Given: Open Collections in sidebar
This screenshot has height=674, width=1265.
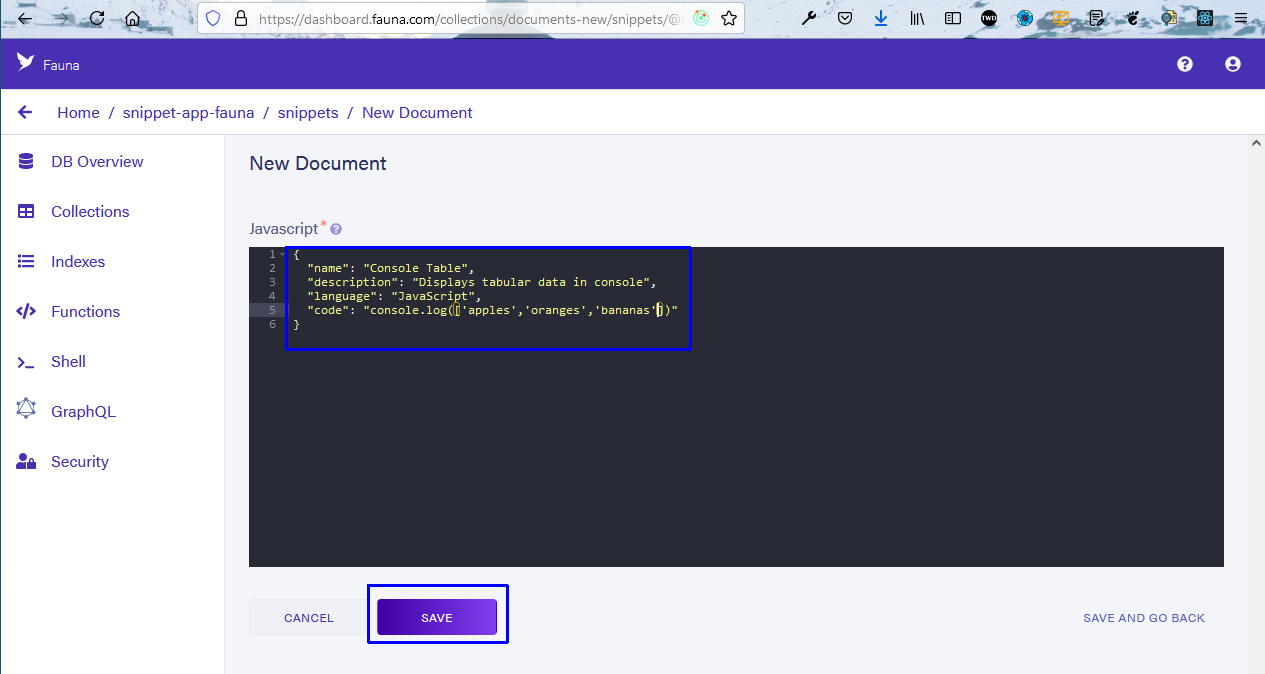Looking at the screenshot, I should (90, 212).
